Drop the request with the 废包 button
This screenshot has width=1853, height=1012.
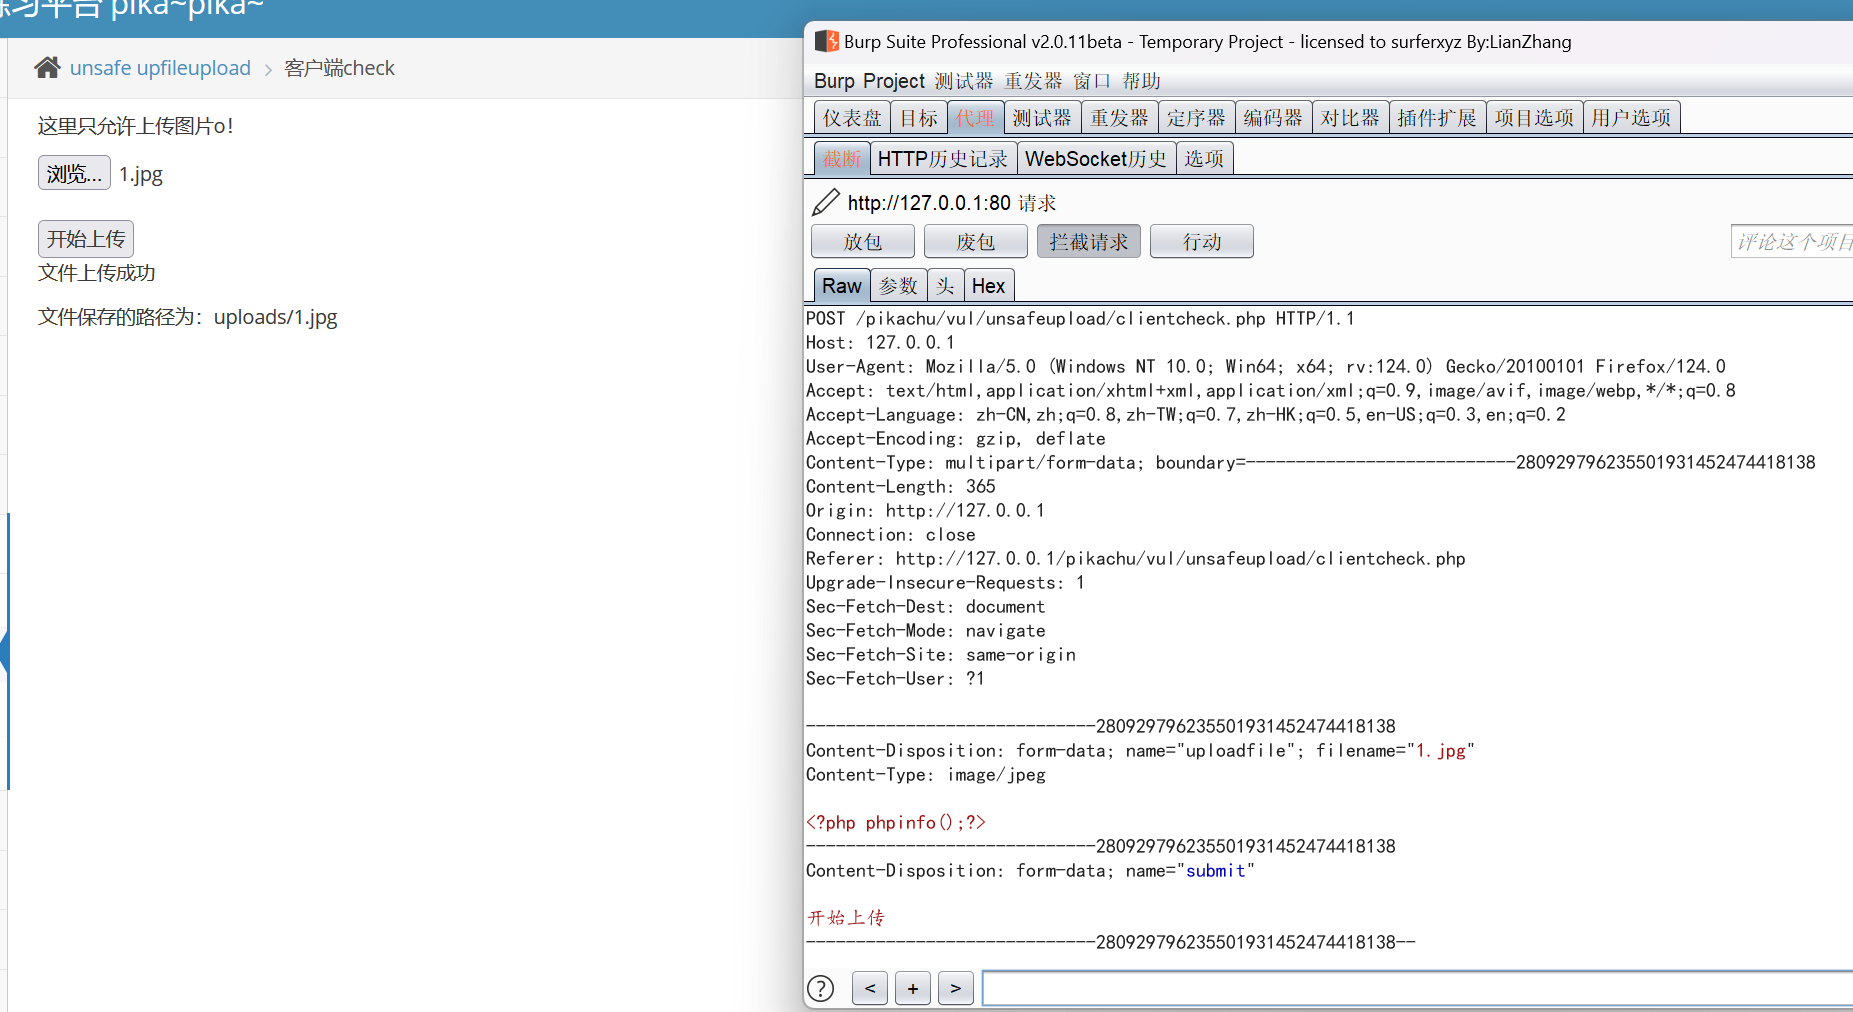(976, 242)
